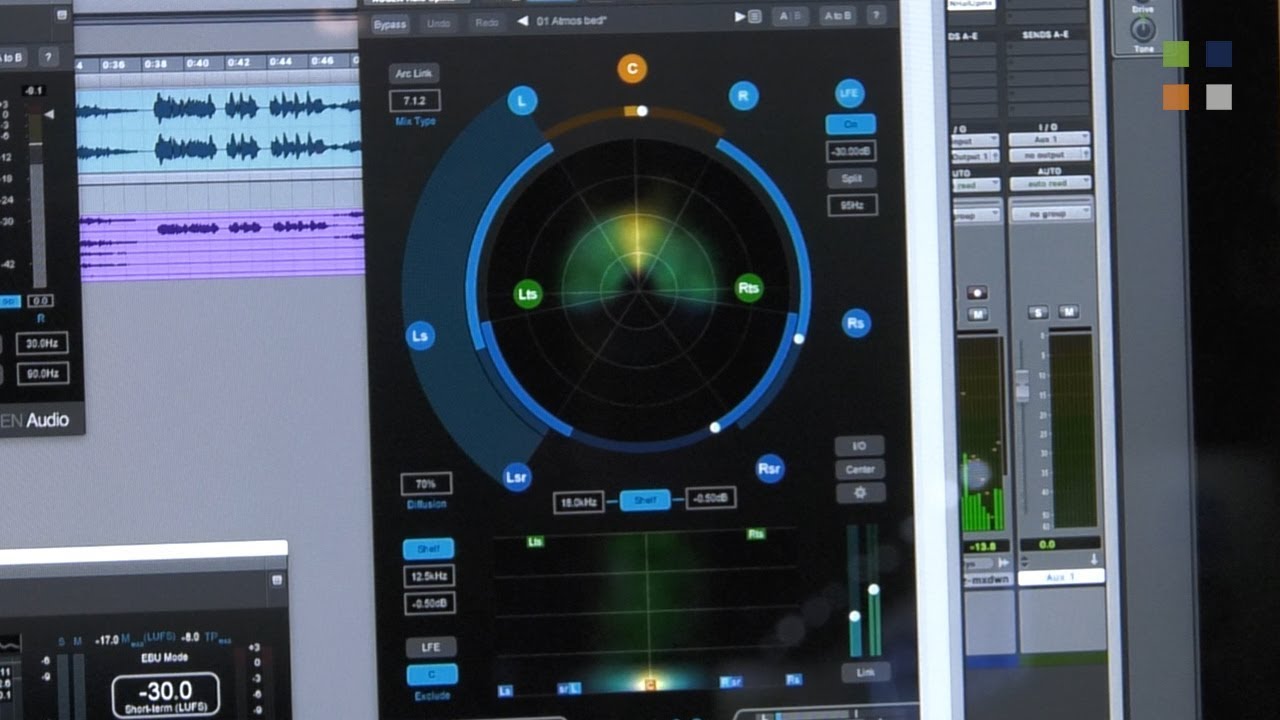Select the Ls surround speaker node
The image size is (1280, 720).
click(420, 336)
